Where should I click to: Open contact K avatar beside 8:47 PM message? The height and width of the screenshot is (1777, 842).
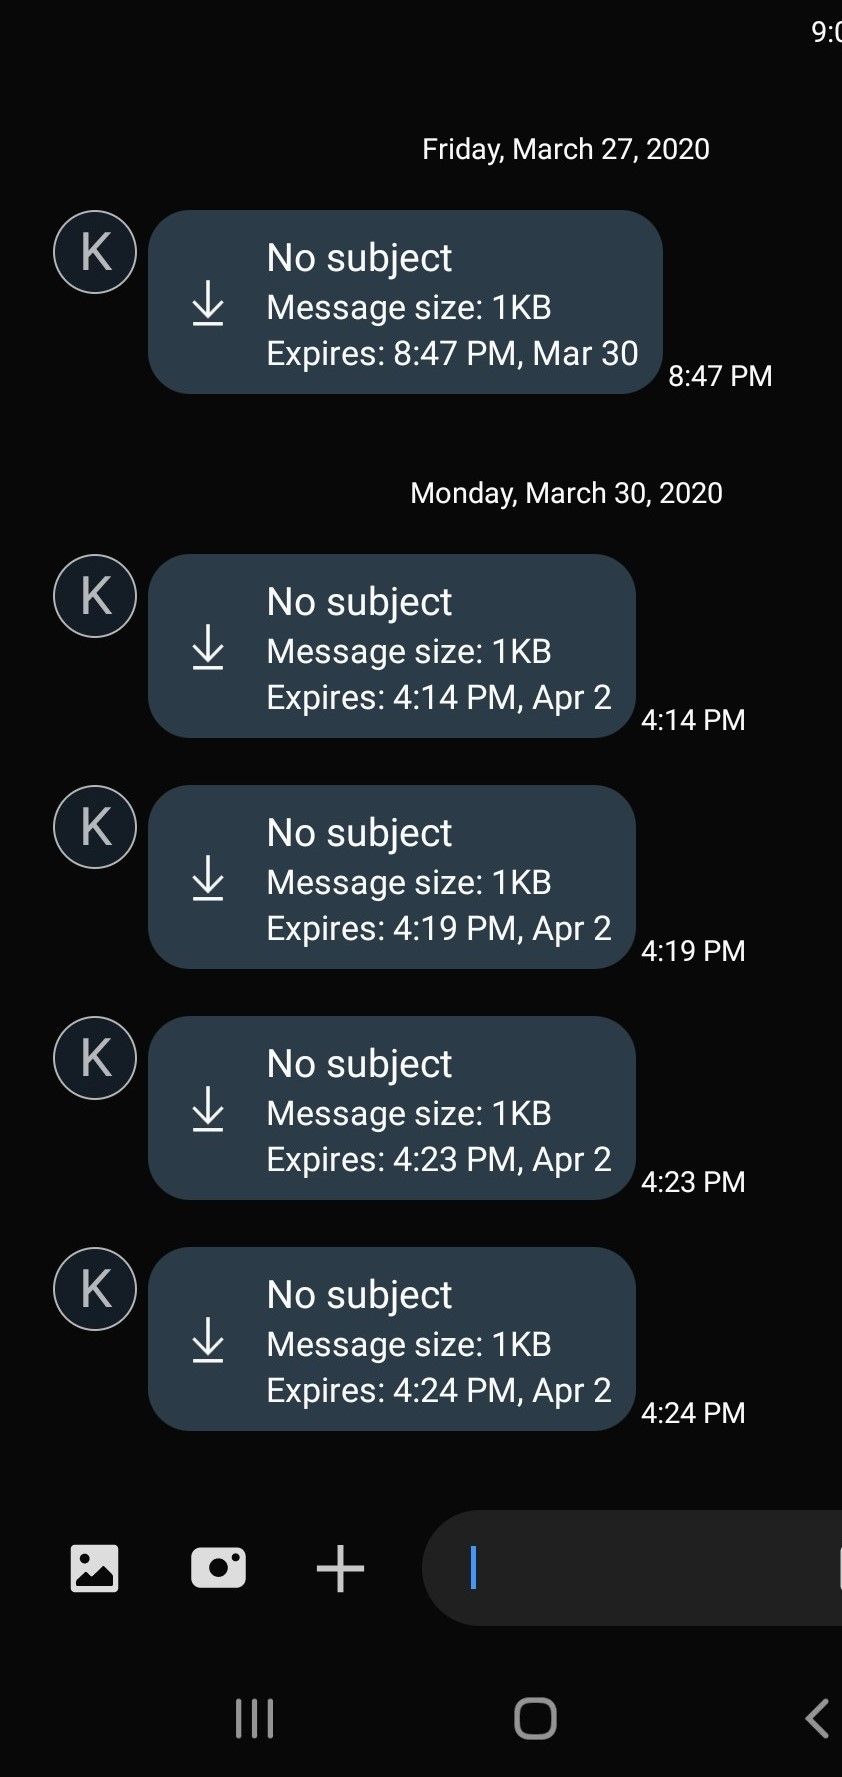click(95, 252)
